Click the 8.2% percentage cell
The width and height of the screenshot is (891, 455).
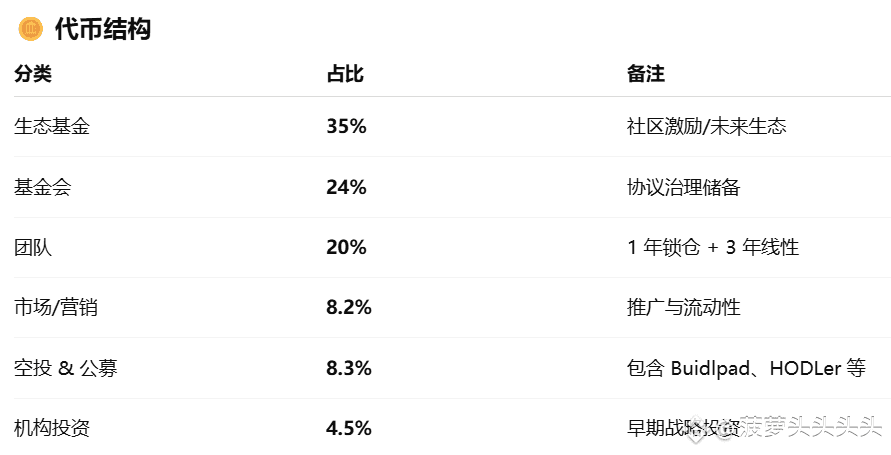(349, 307)
